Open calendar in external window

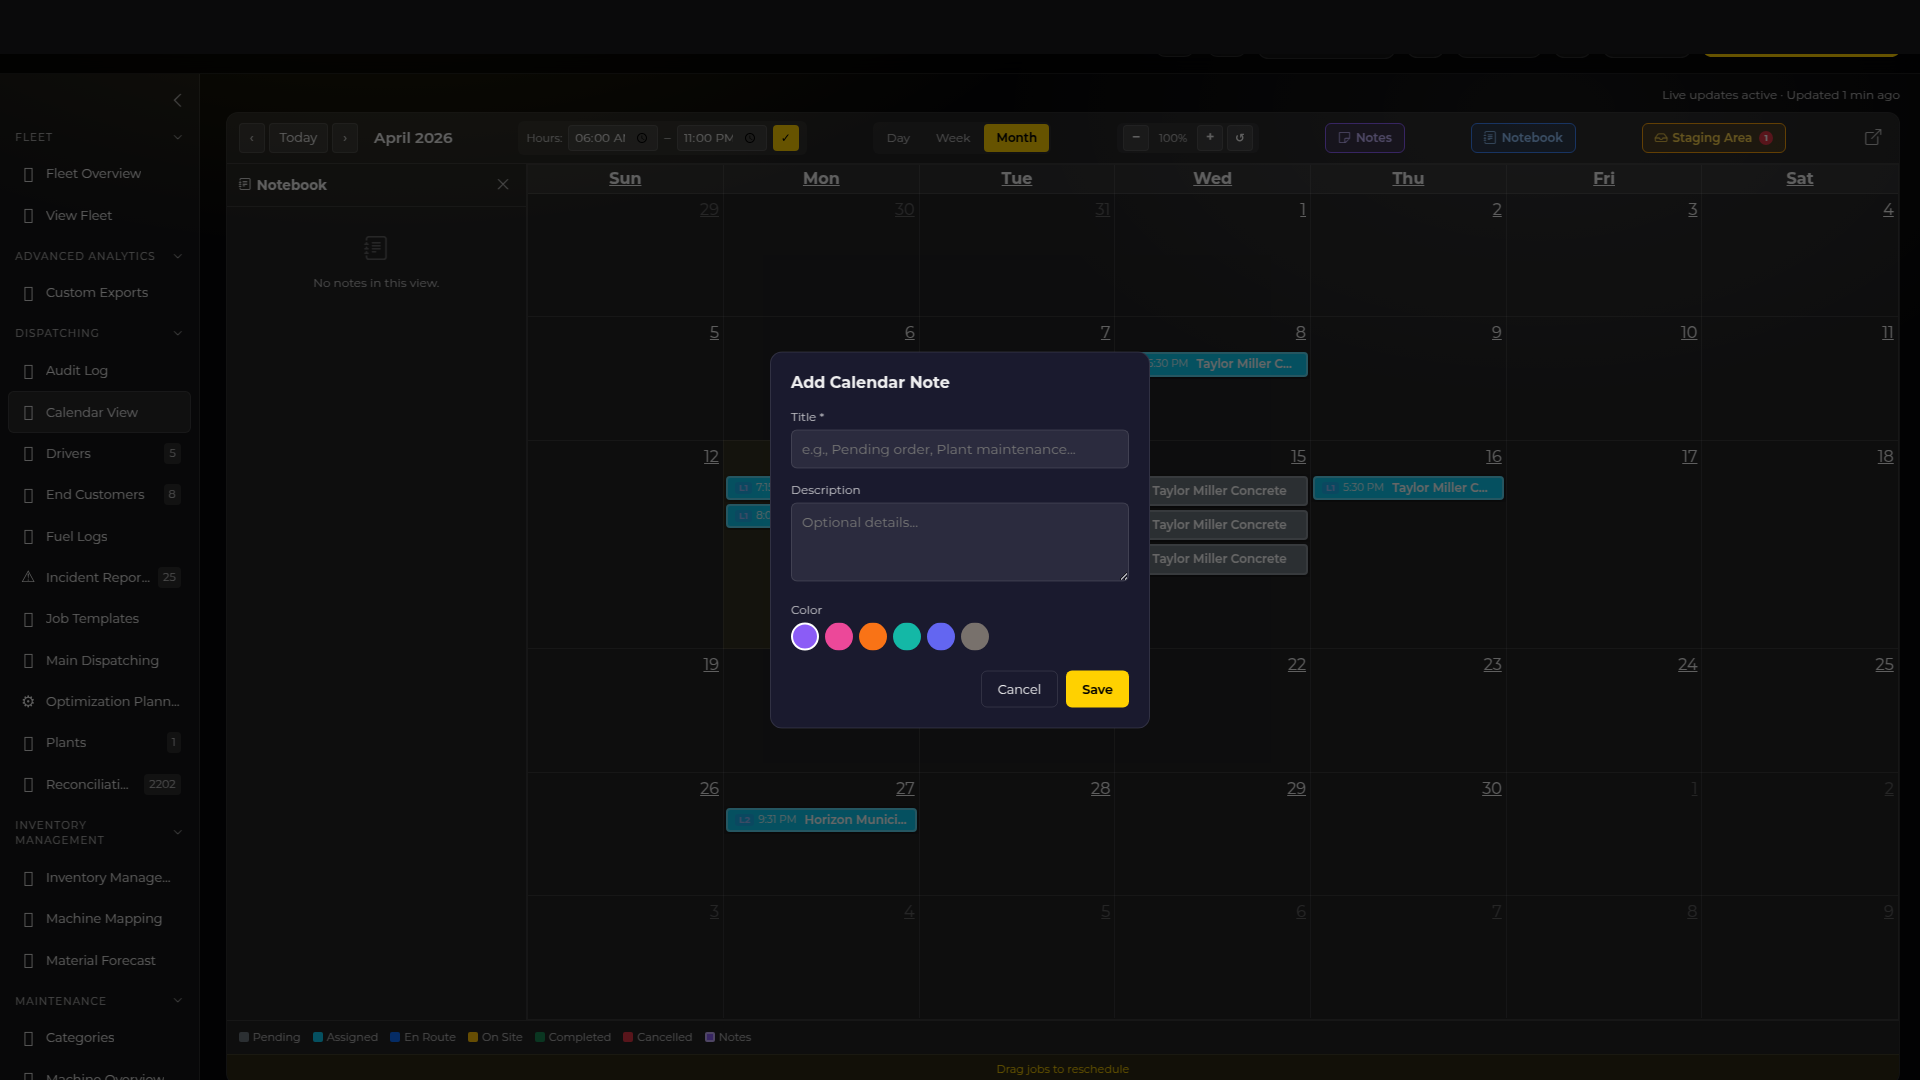1872,137
